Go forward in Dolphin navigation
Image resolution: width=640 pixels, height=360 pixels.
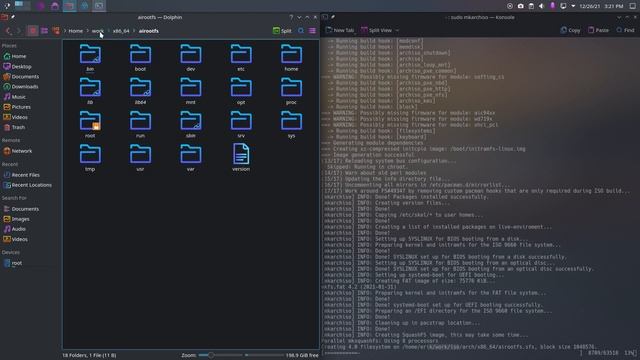pyautogui.click(x=18, y=31)
